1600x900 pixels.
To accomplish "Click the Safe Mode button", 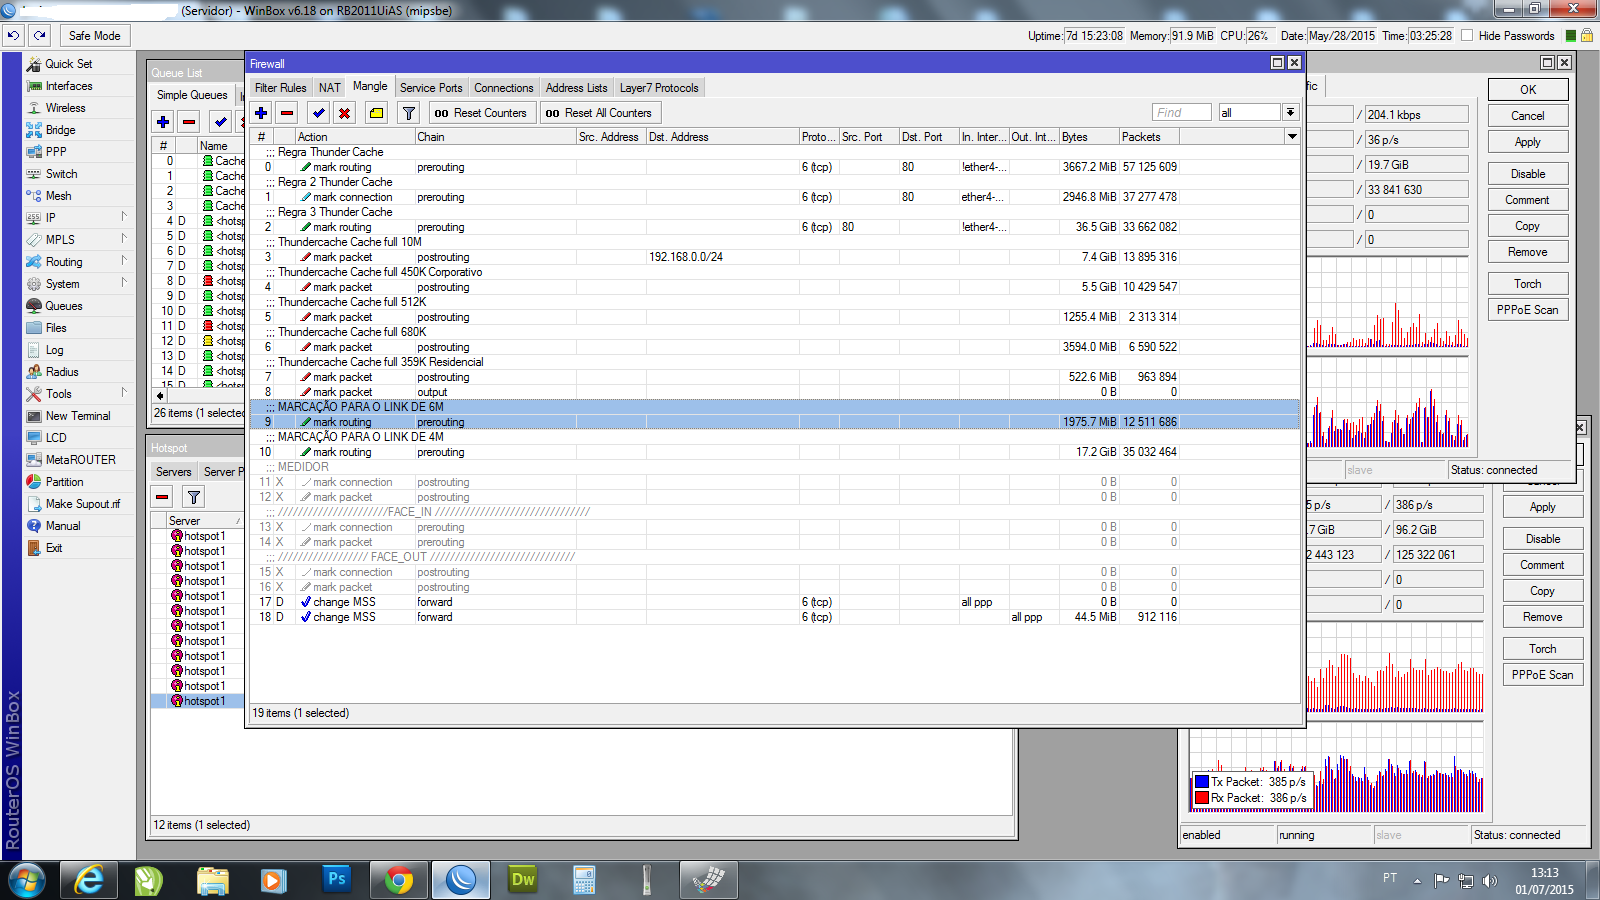I will 95,36.
